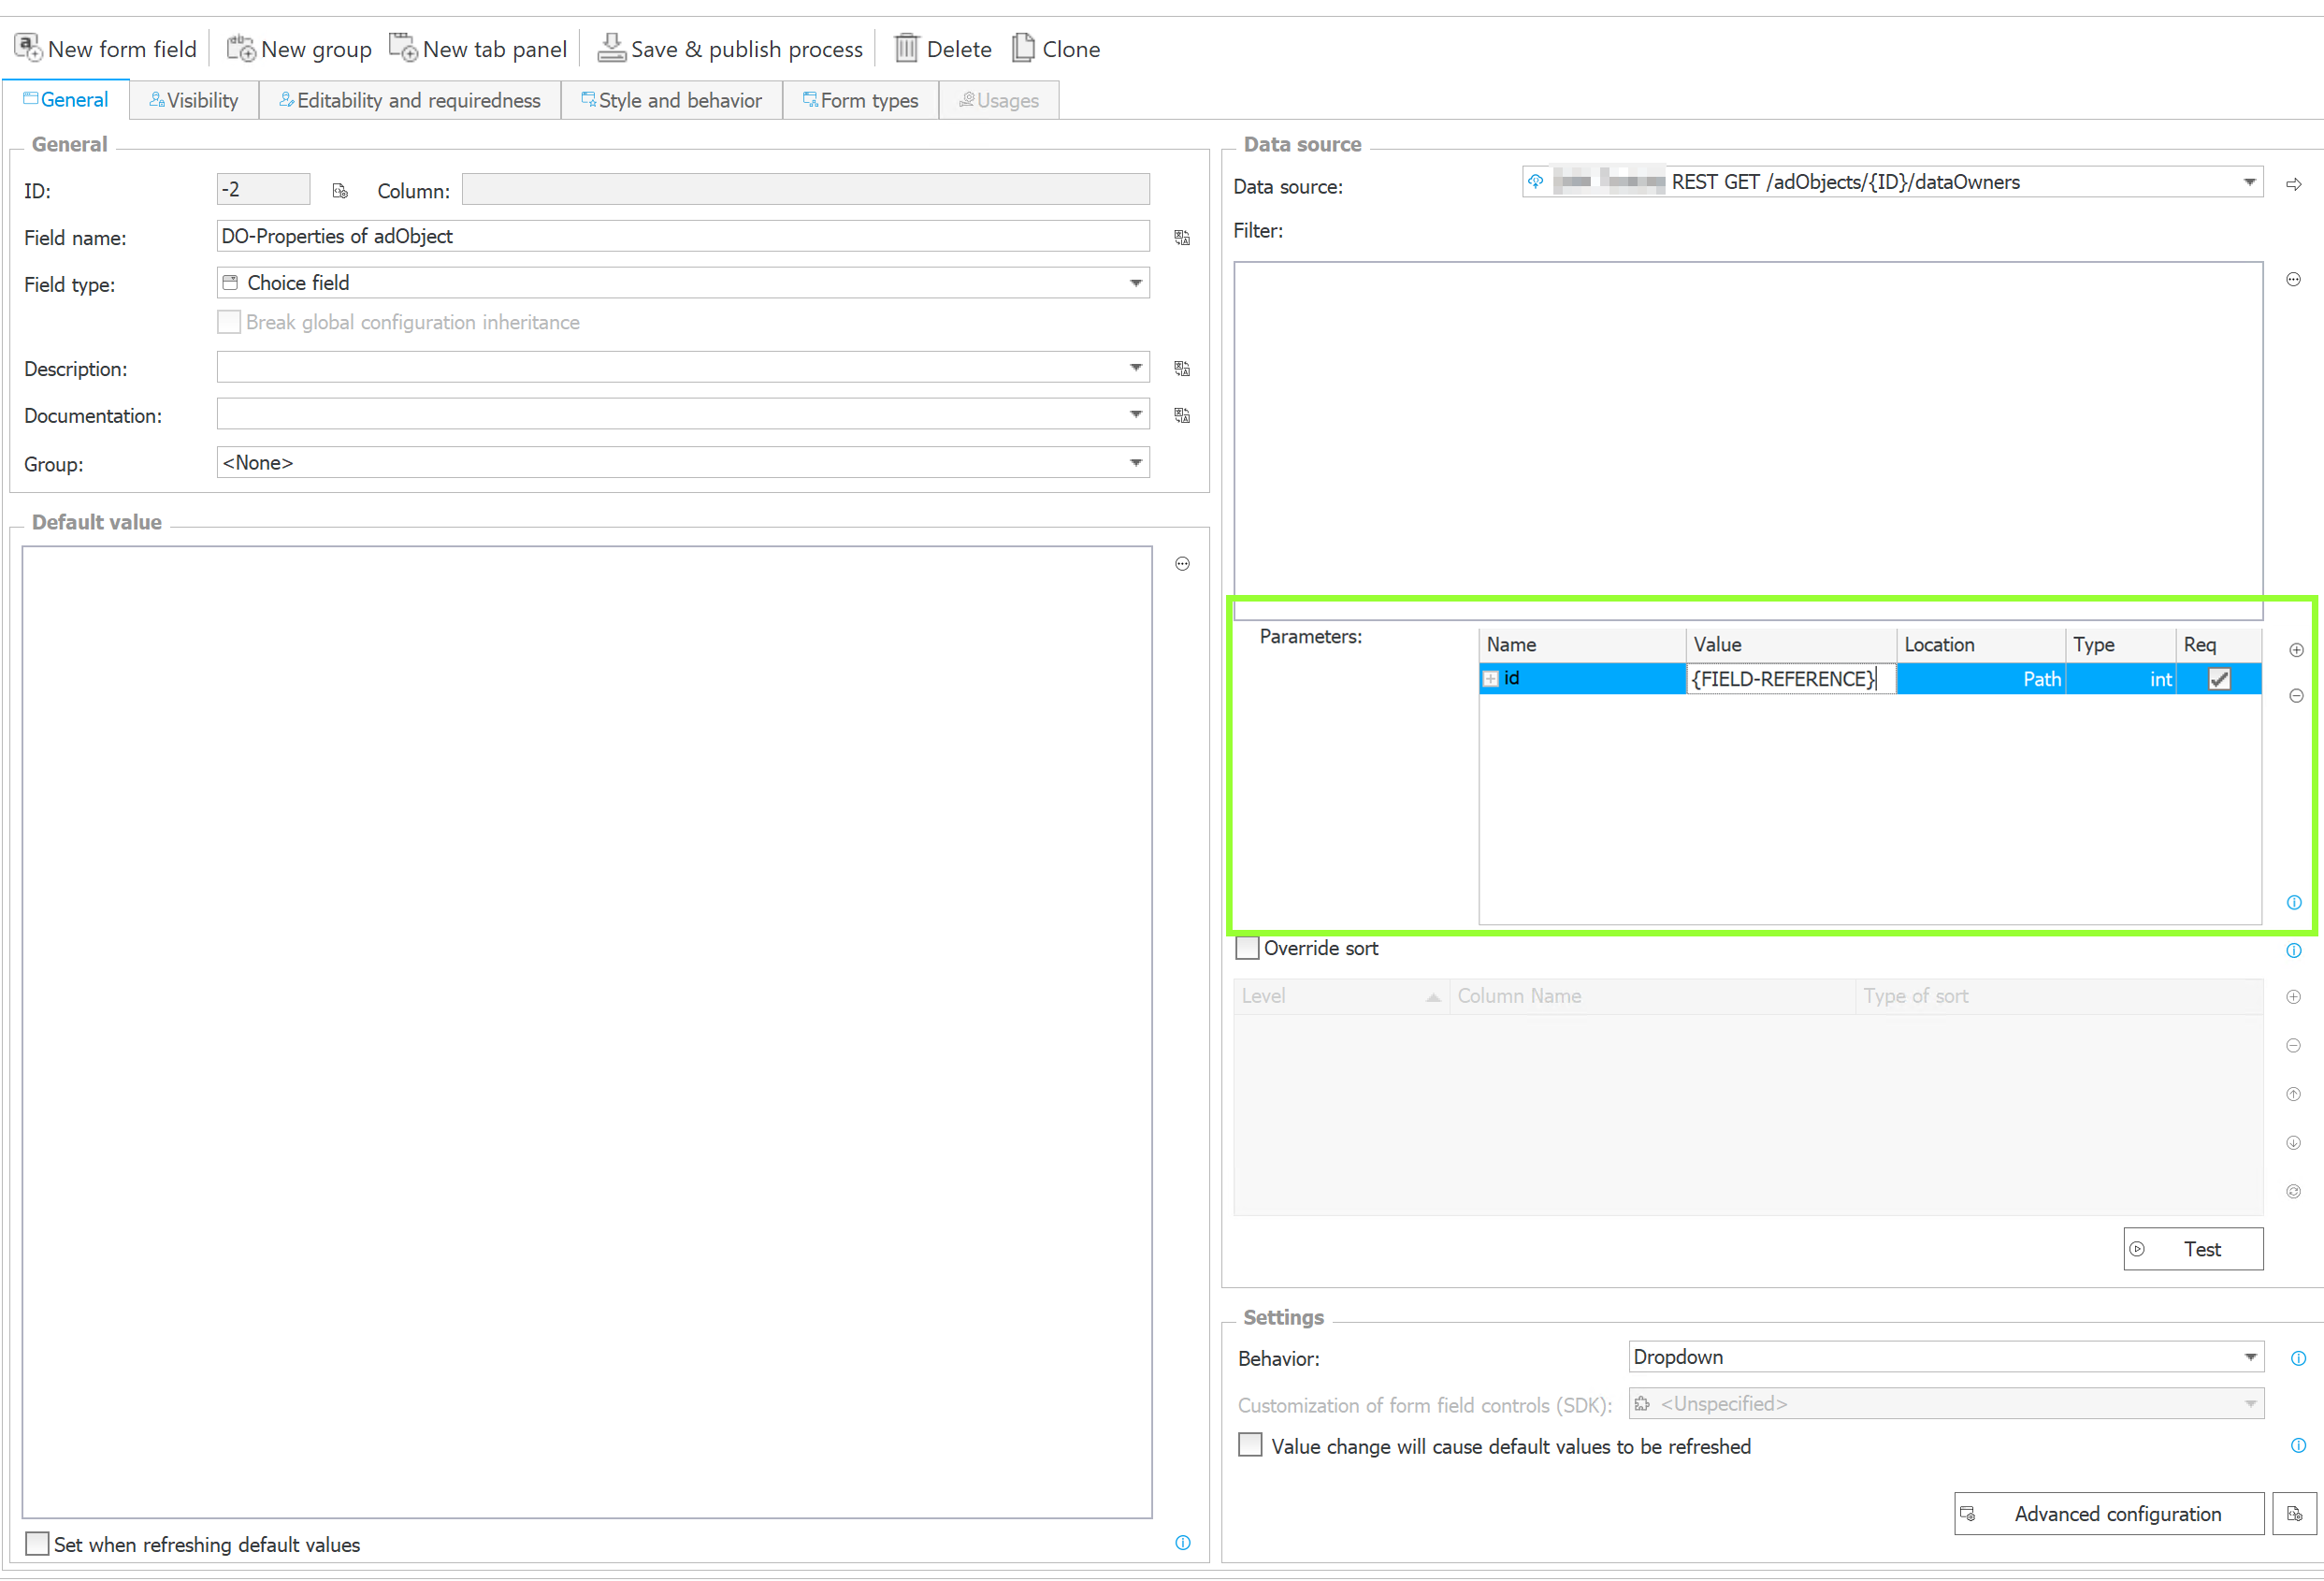Add parameter with plus icon
Screen dimensions: 2324x1581
(x=2296, y=650)
